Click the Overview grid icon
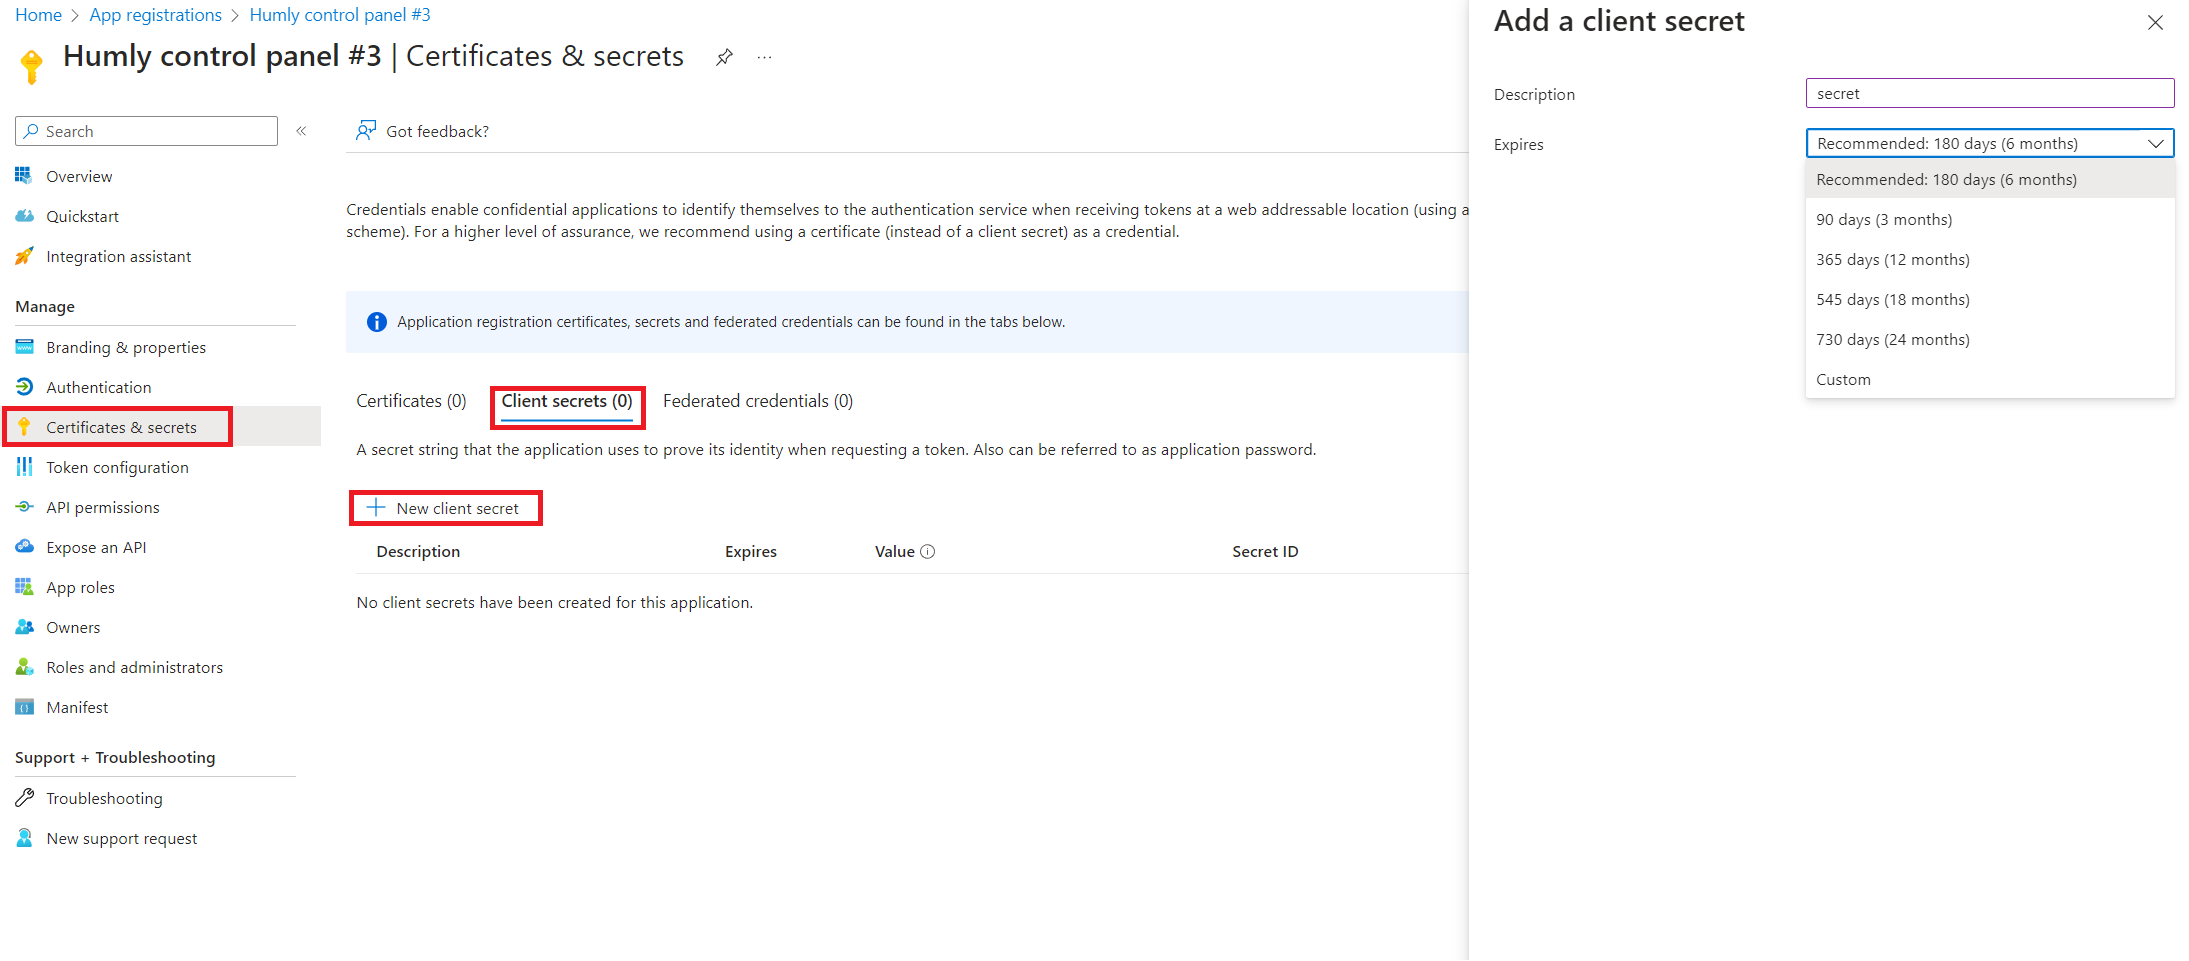This screenshot has width=2189, height=961. coord(24,176)
